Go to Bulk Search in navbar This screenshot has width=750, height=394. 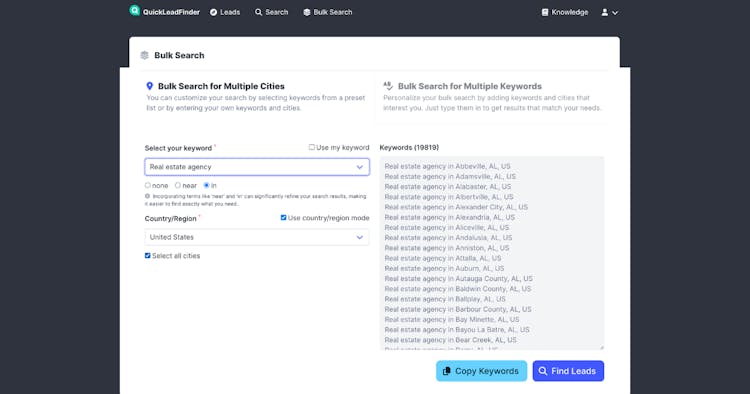pos(328,12)
